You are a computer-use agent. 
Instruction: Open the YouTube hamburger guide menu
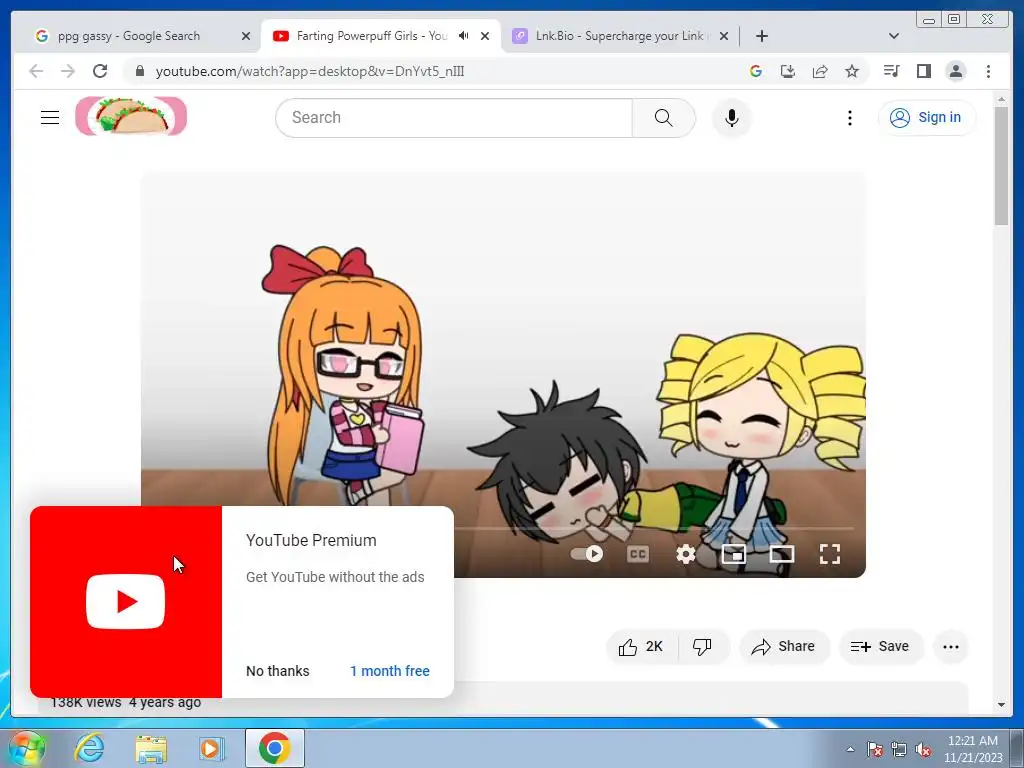click(x=50, y=118)
